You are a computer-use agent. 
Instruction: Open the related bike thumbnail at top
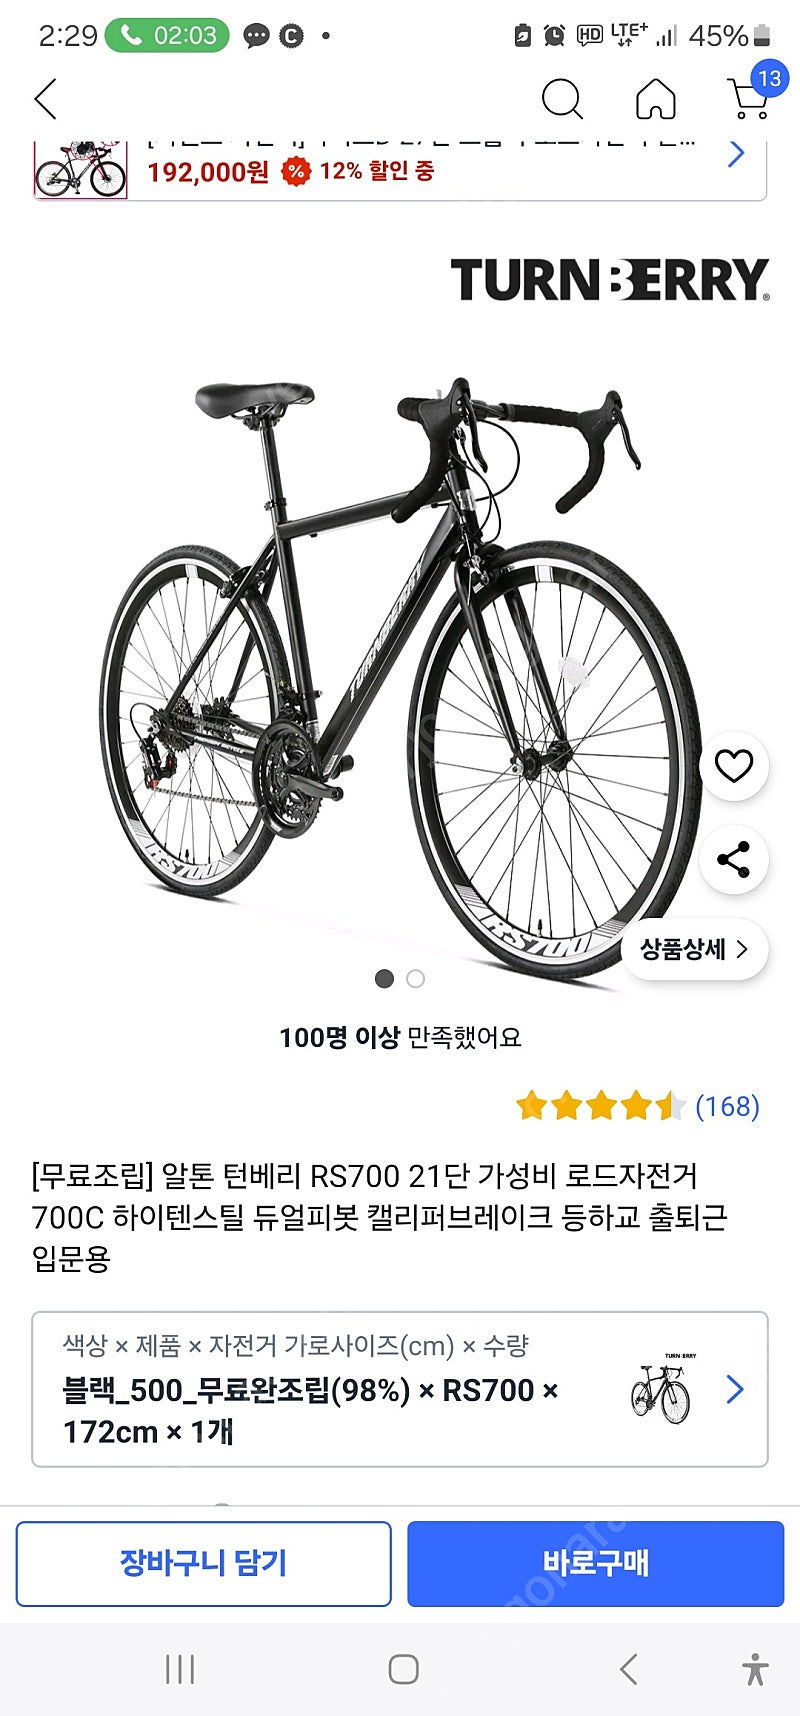pos(81,169)
